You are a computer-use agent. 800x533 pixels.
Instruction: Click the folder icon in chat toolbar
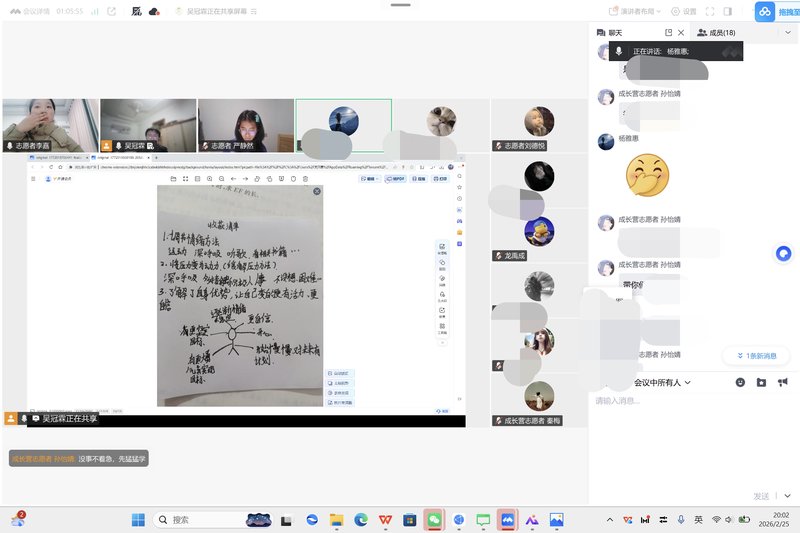point(761,382)
